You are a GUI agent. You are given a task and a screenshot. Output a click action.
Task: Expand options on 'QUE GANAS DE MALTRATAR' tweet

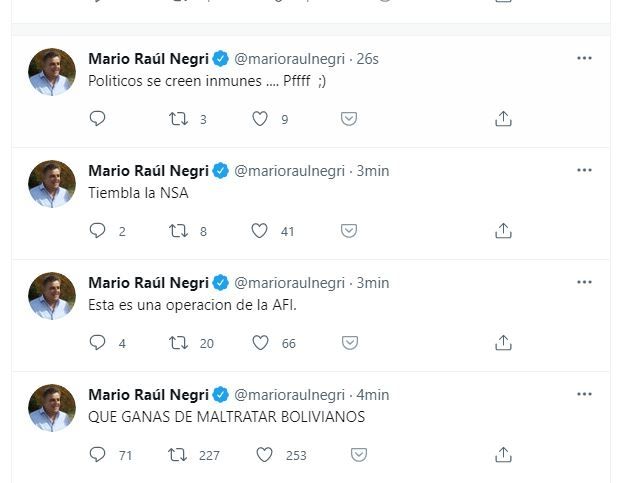(584, 394)
